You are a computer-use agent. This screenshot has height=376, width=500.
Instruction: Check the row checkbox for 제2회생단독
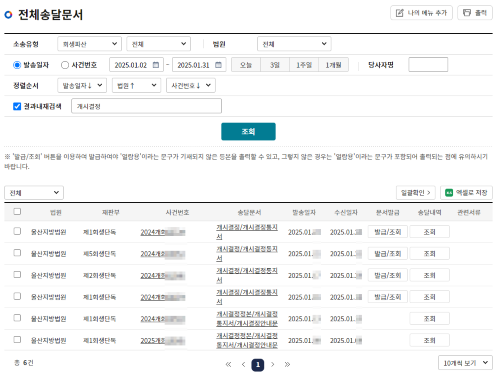point(17,275)
